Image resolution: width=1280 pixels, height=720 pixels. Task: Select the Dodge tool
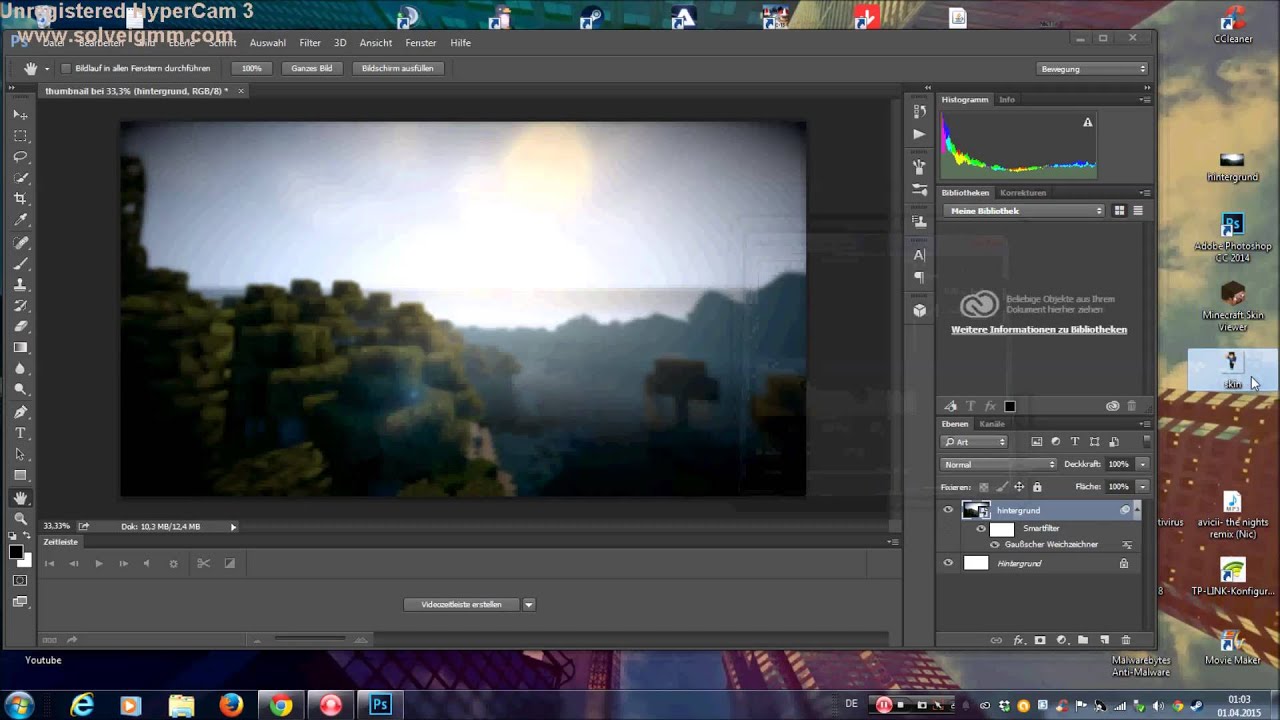pos(20,389)
